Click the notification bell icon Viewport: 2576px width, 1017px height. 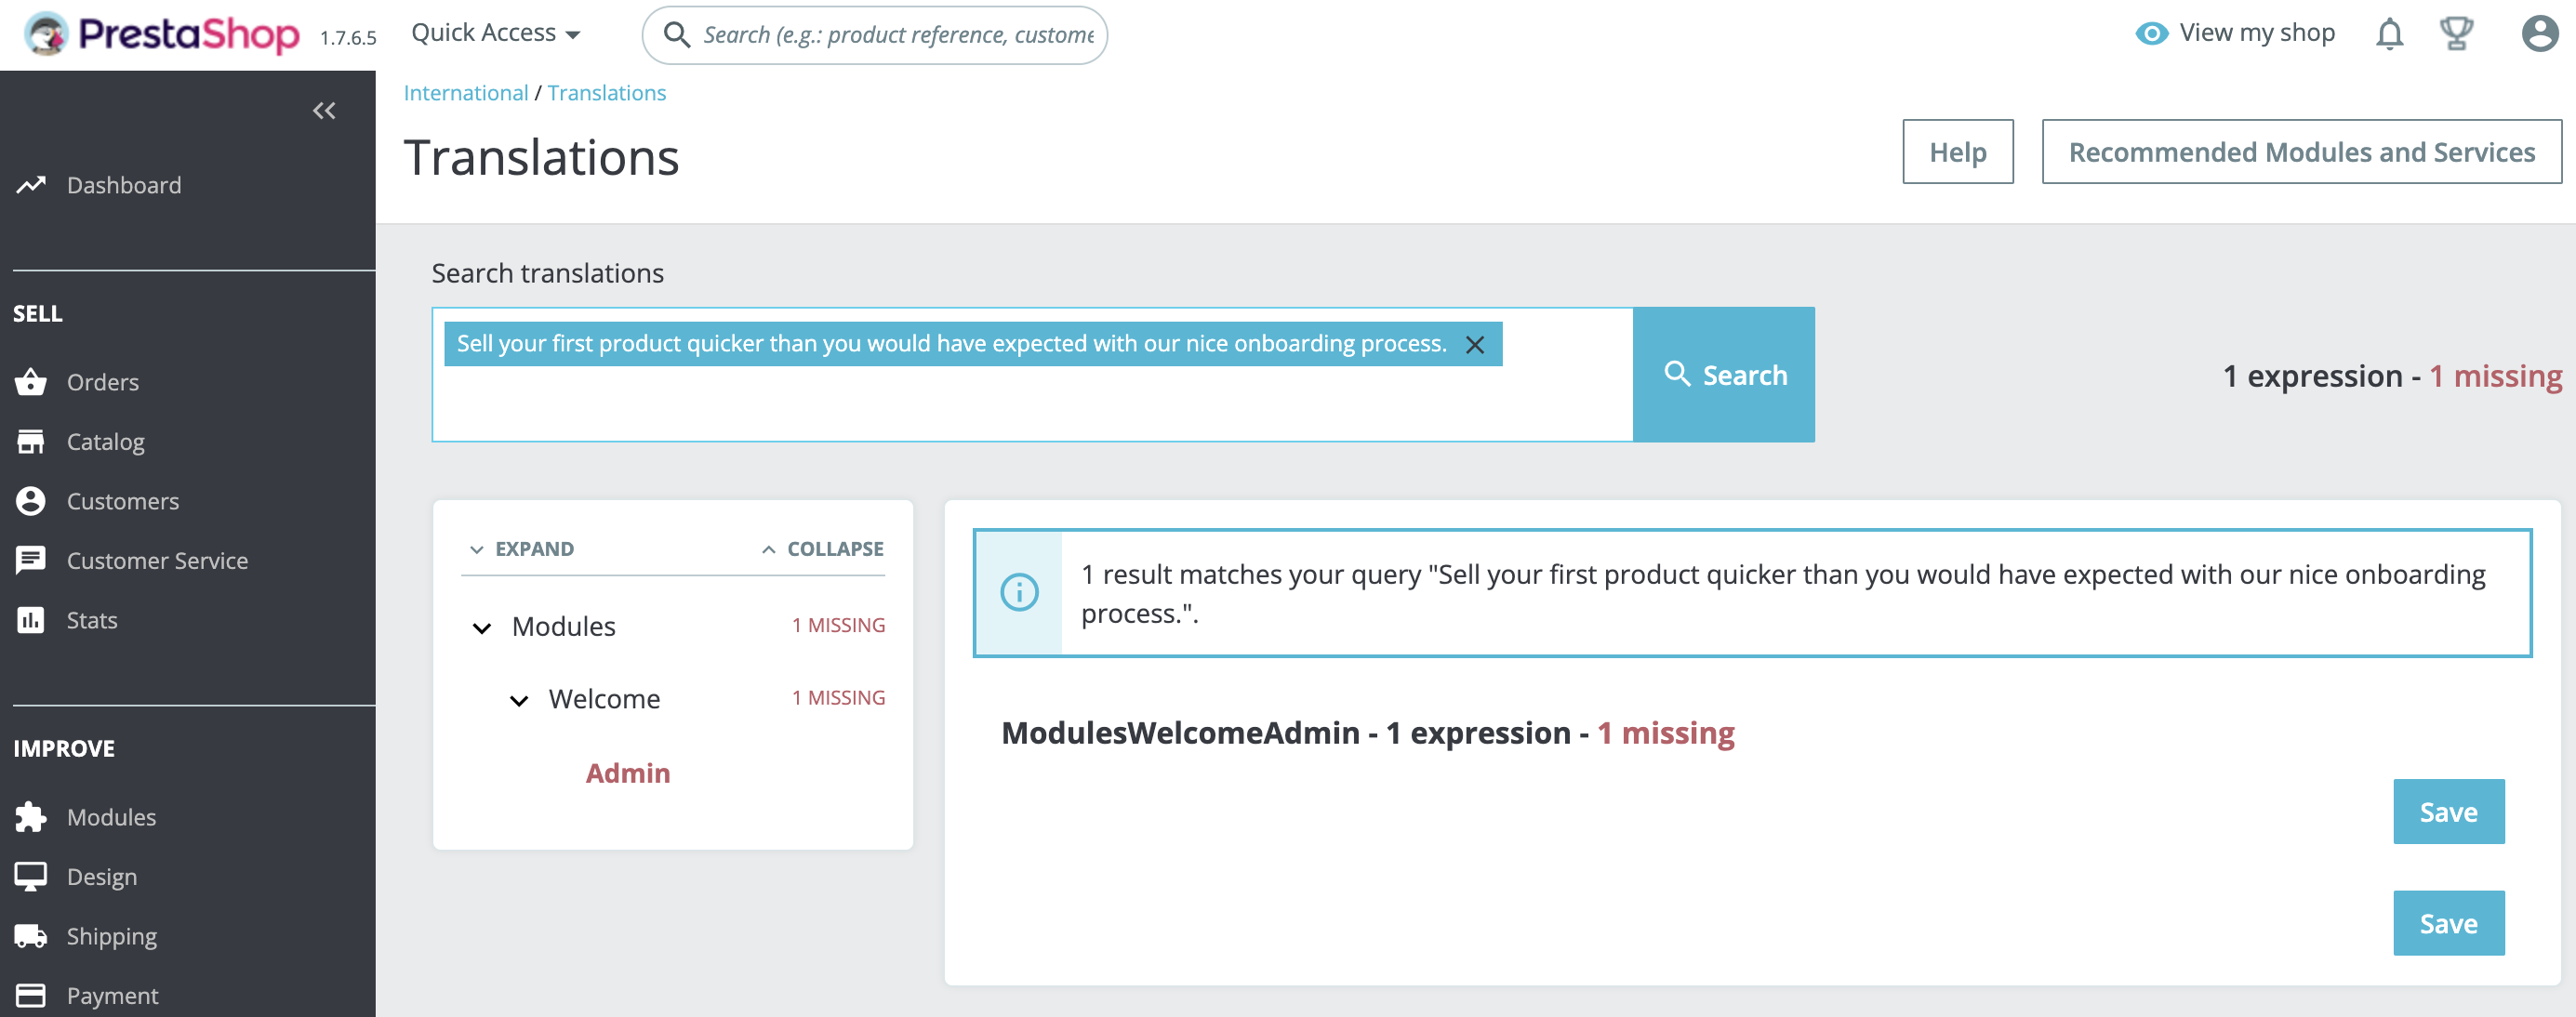pyautogui.click(x=2390, y=33)
